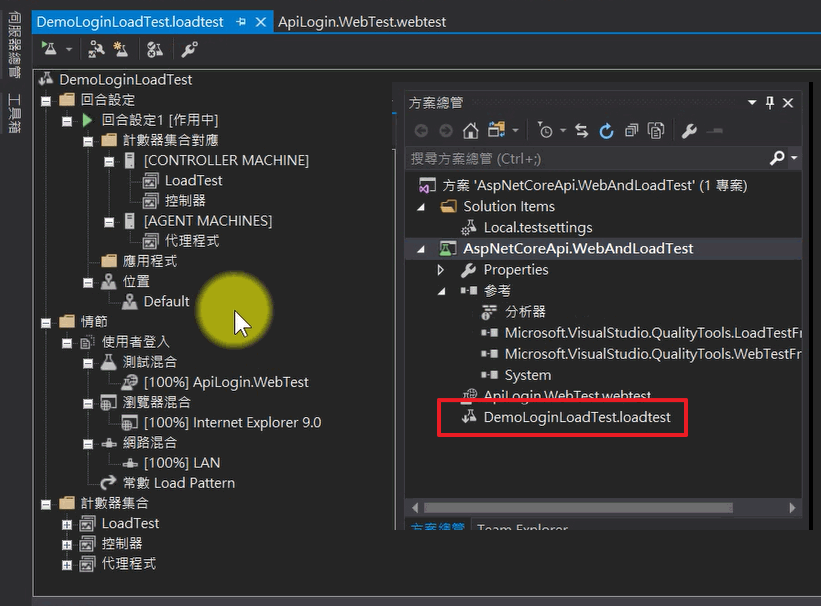Select the DemoLoginLoadTest root tree node
Image resolution: width=821 pixels, height=606 pixels.
126,80
